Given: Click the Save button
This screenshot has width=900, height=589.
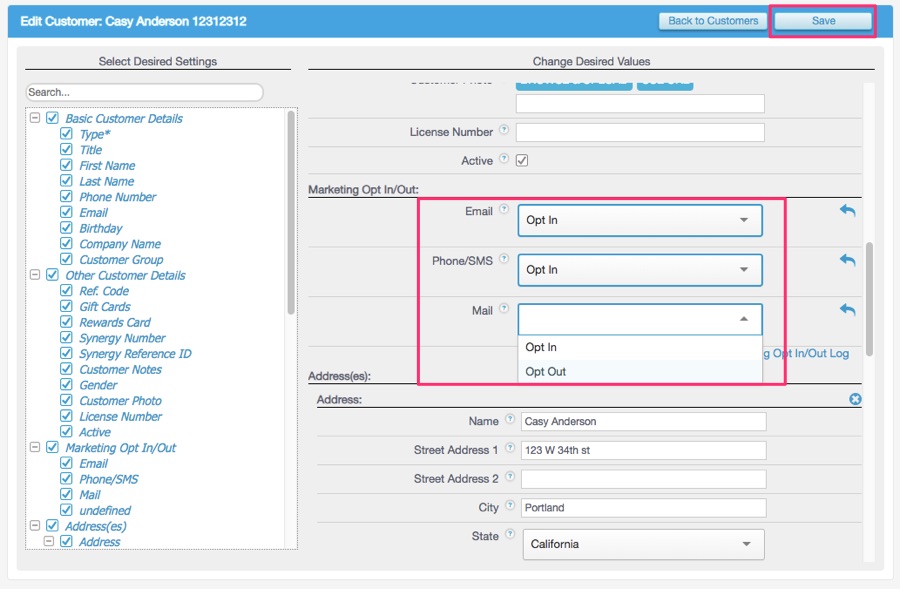Looking at the screenshot, I should (823, 21).
